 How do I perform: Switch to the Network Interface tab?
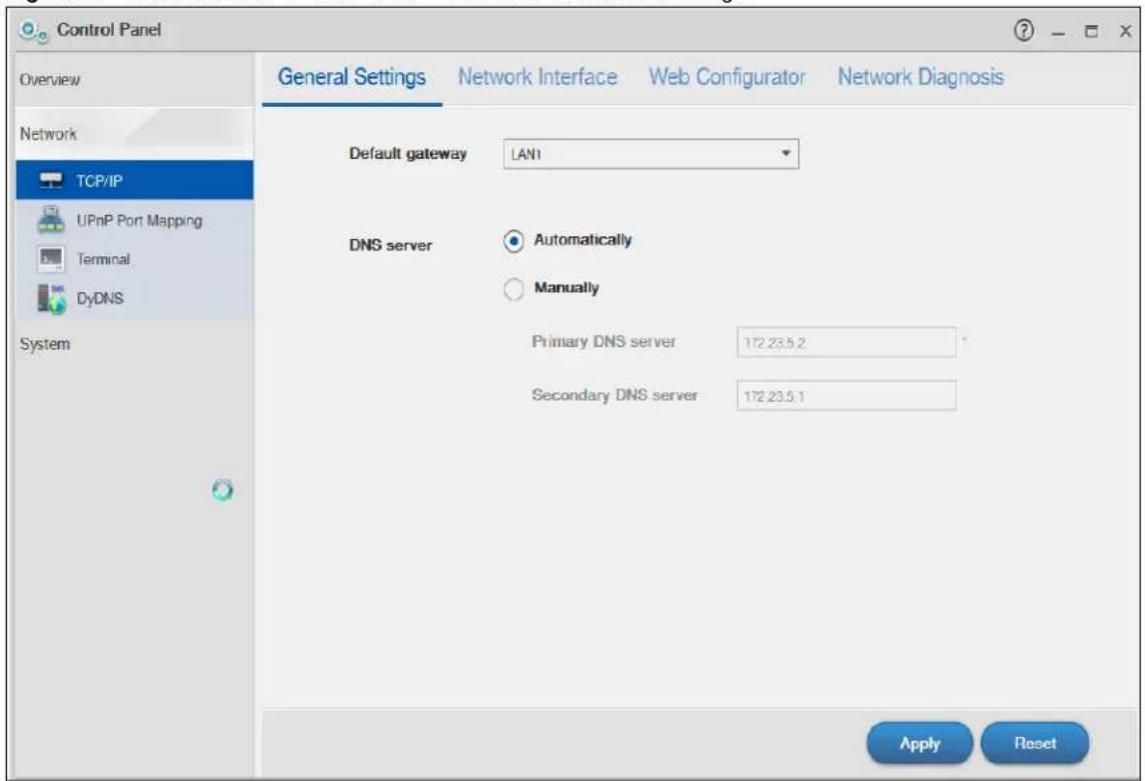click(x=537, y=77)
